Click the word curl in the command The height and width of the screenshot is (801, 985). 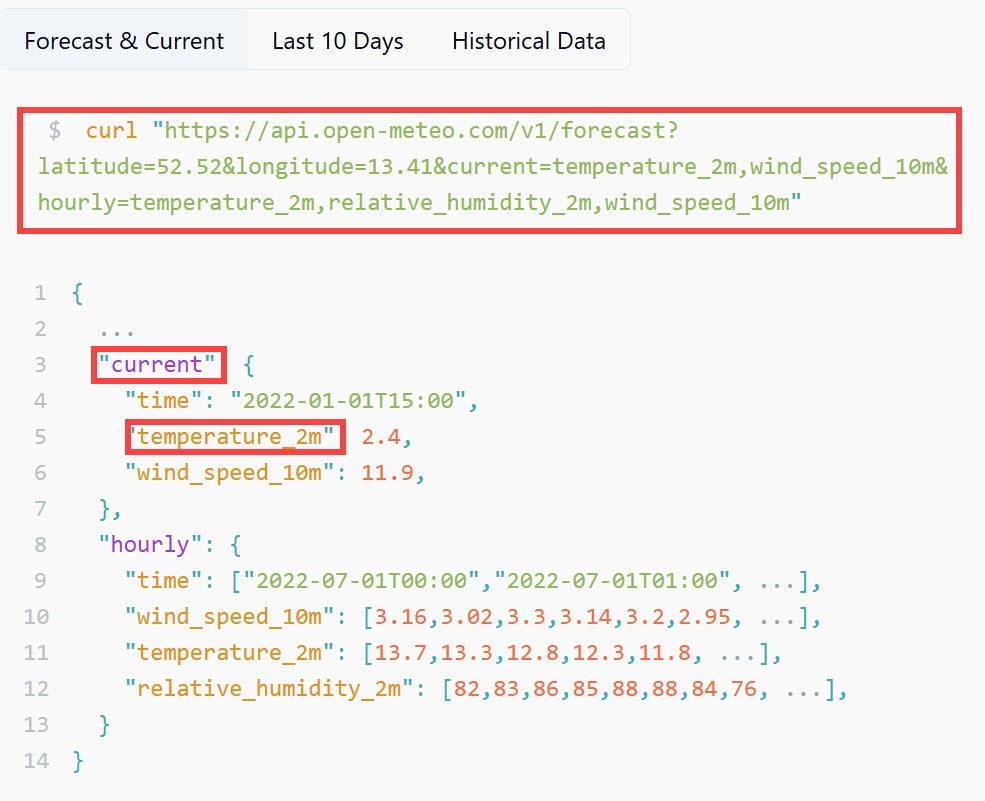point(111,131)
